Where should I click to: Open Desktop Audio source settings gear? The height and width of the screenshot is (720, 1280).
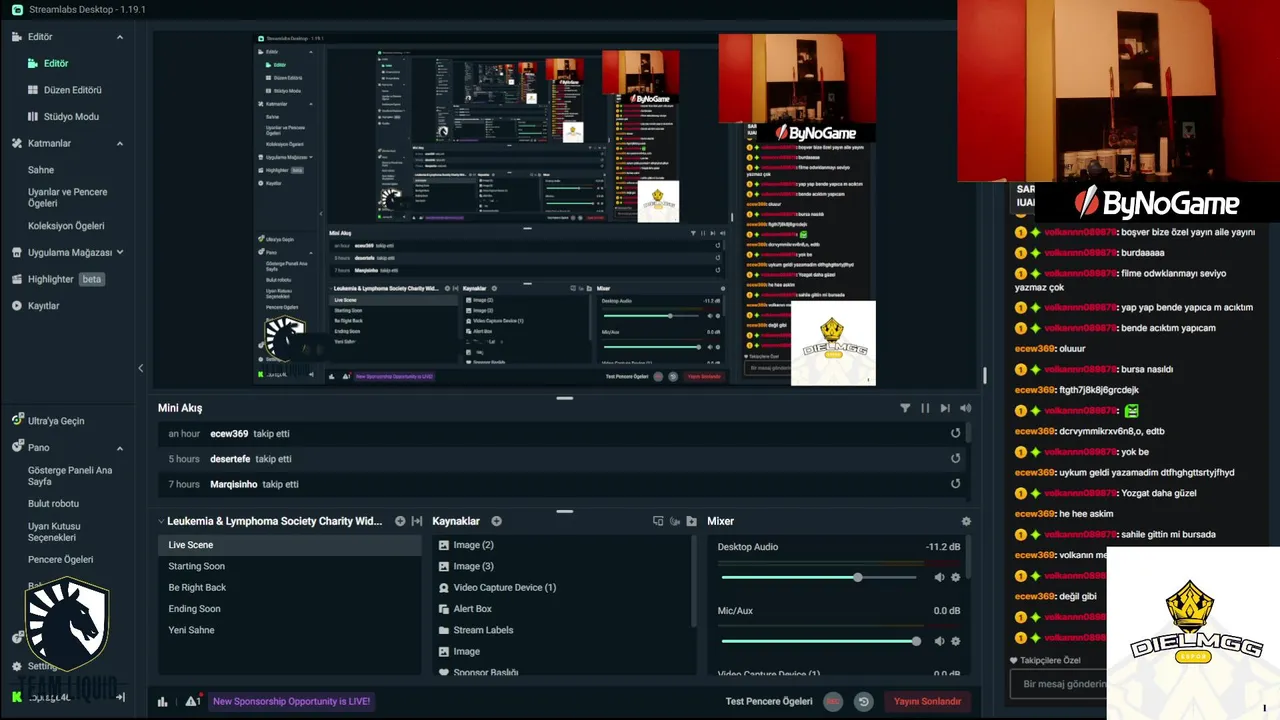coord(955,577)
